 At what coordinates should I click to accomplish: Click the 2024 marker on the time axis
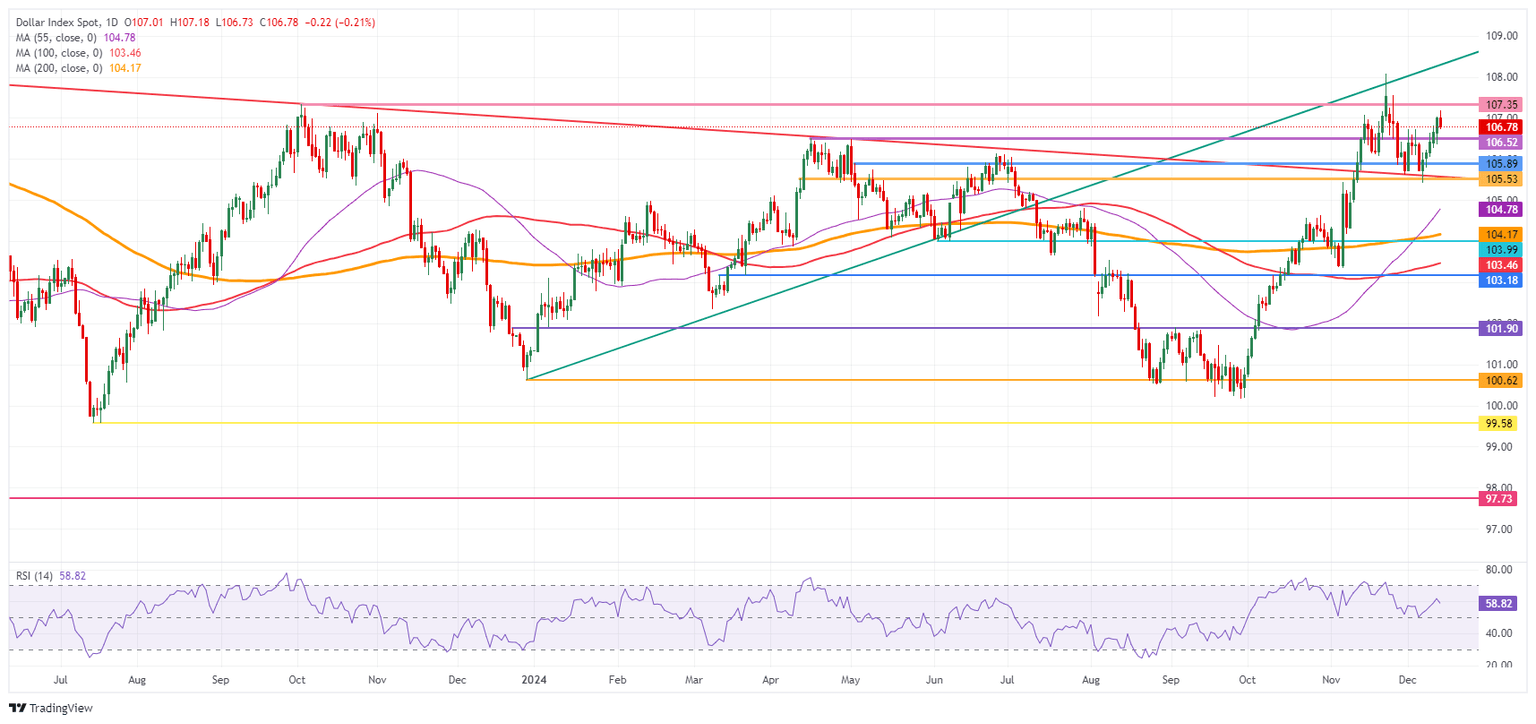[x=533, y=680]
